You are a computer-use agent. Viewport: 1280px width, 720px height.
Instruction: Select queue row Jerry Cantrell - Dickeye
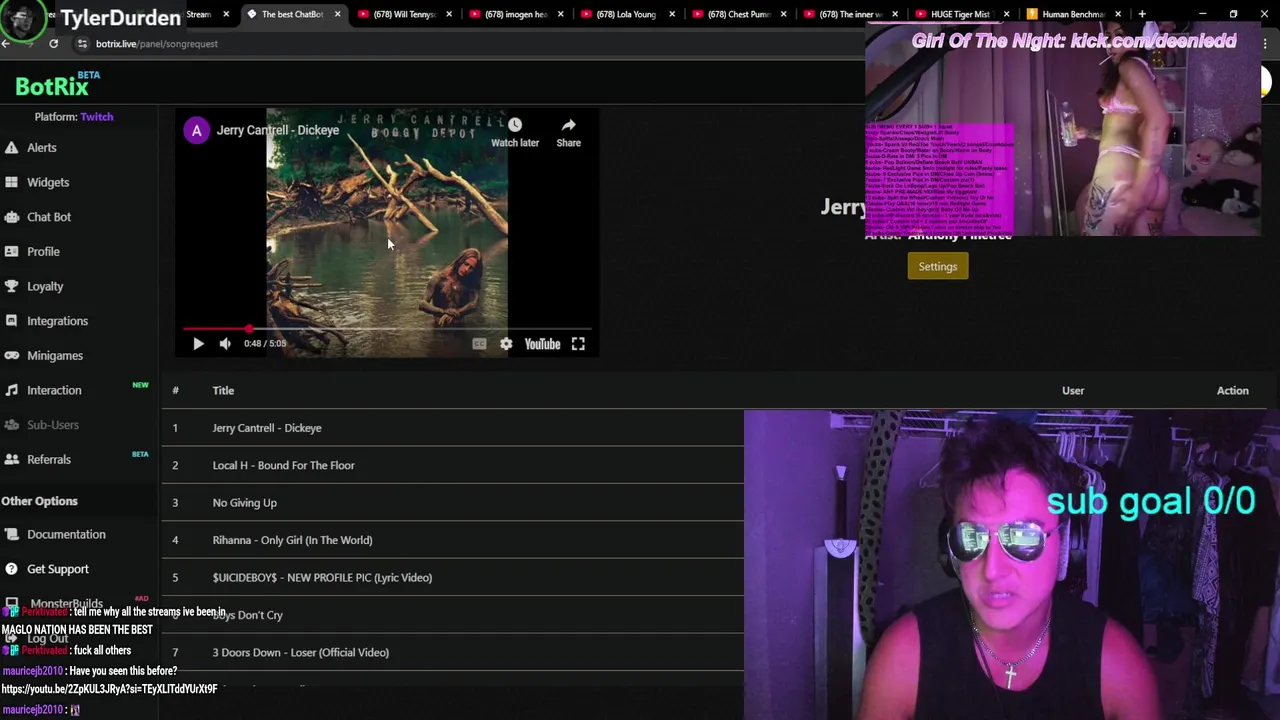coord(453,428)
